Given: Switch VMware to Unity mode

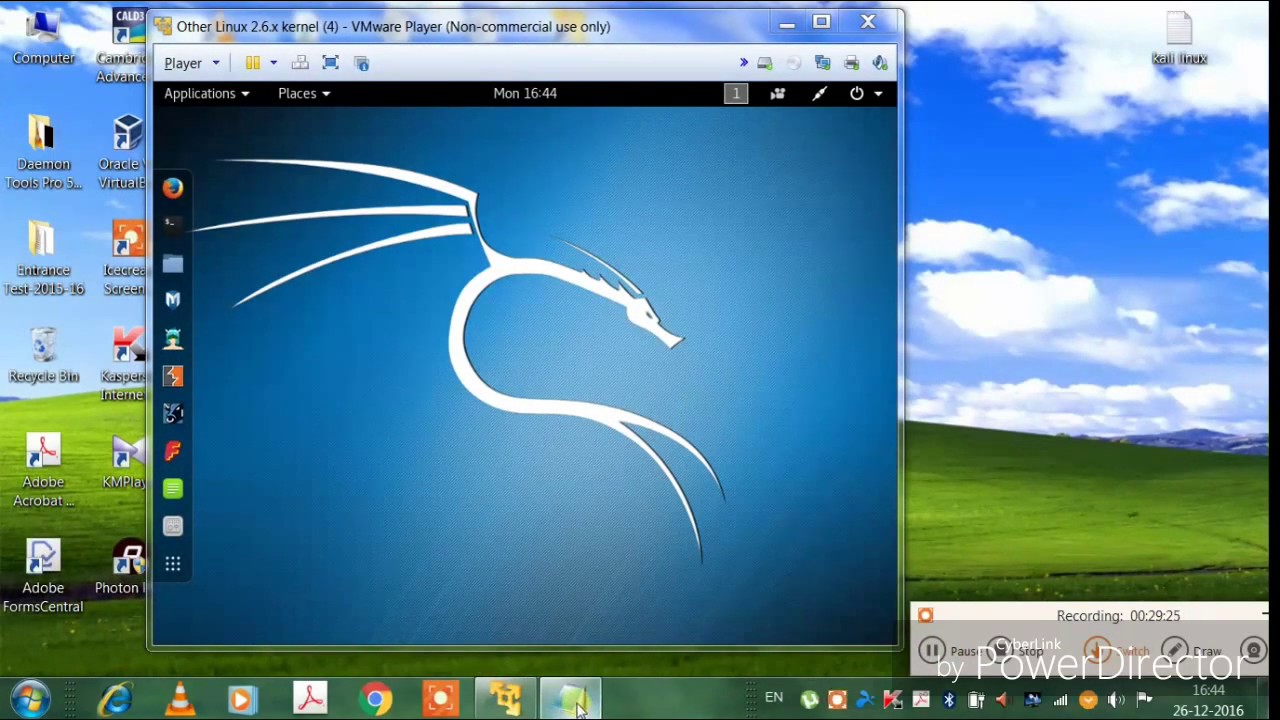Looking at the screenshot, I should coord(362,63).
